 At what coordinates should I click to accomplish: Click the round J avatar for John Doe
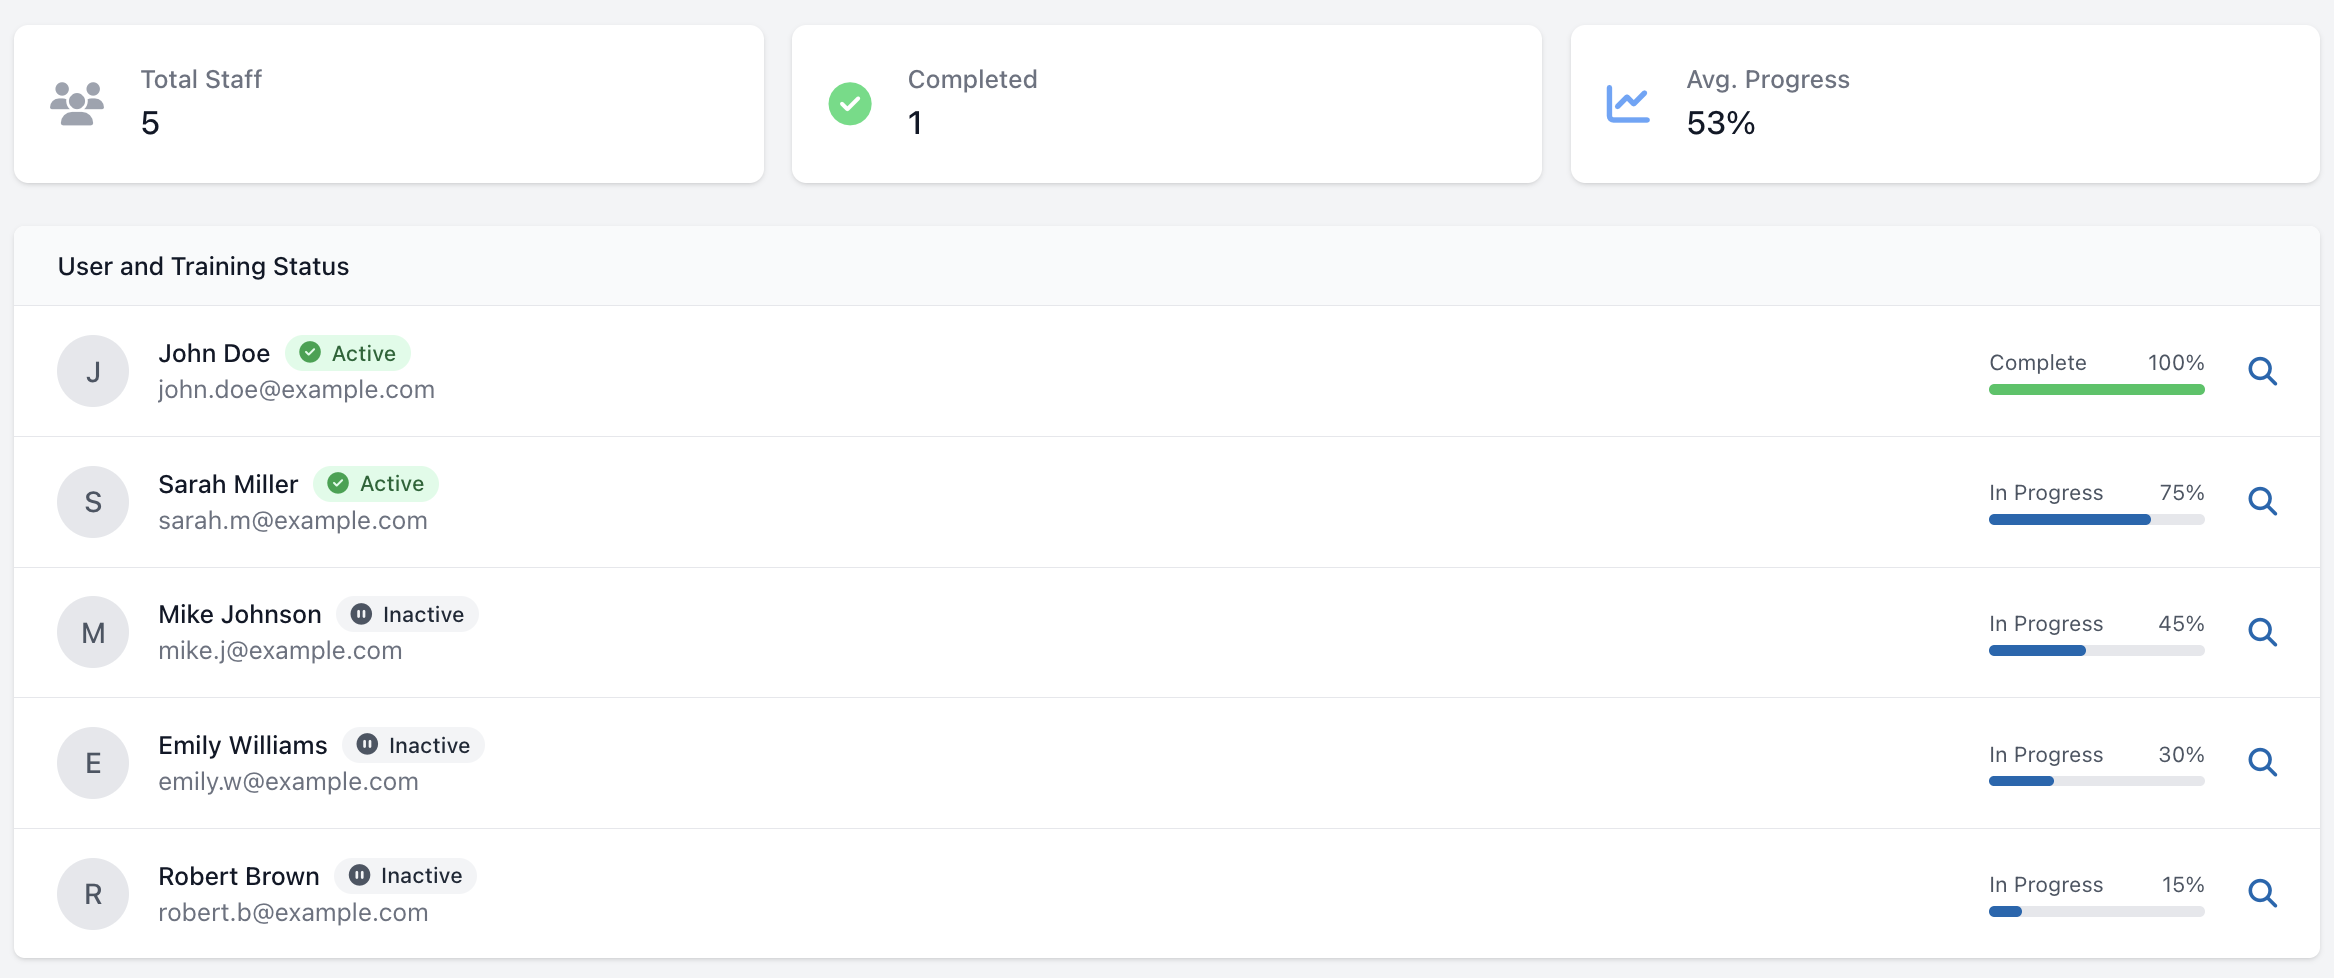(x=93, y=371)
